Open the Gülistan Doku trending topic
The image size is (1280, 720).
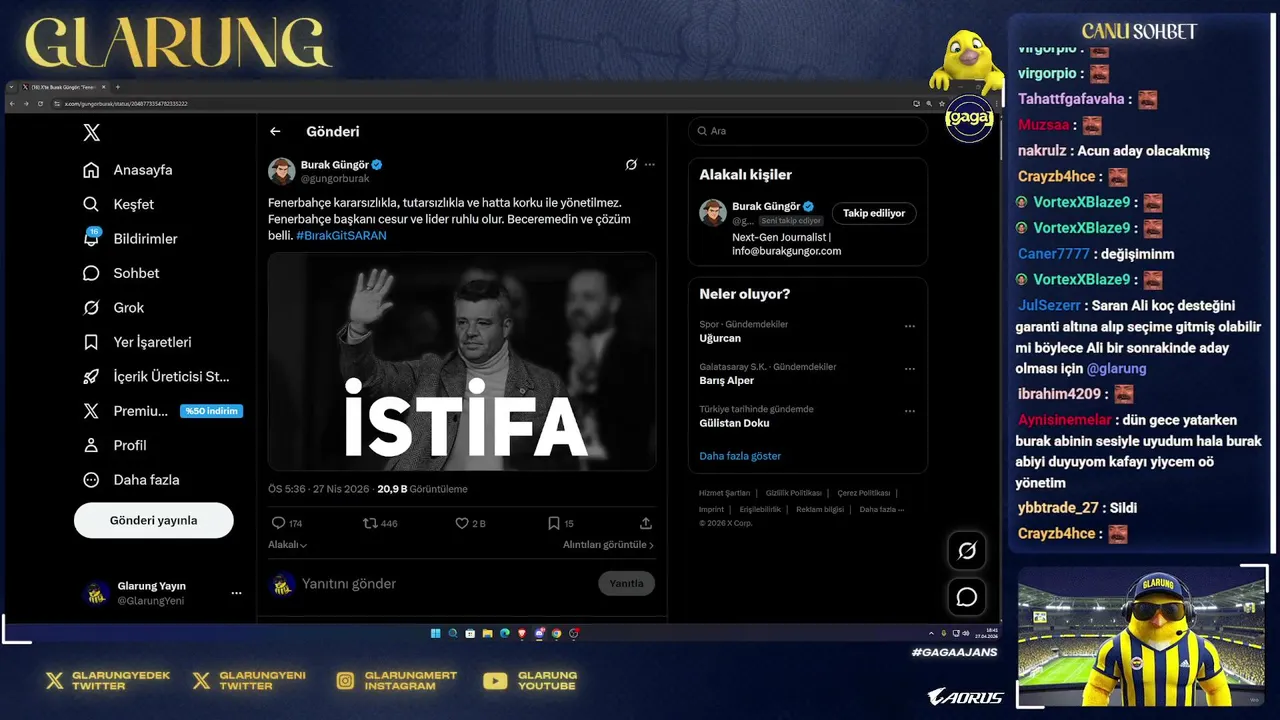[734, 423]
